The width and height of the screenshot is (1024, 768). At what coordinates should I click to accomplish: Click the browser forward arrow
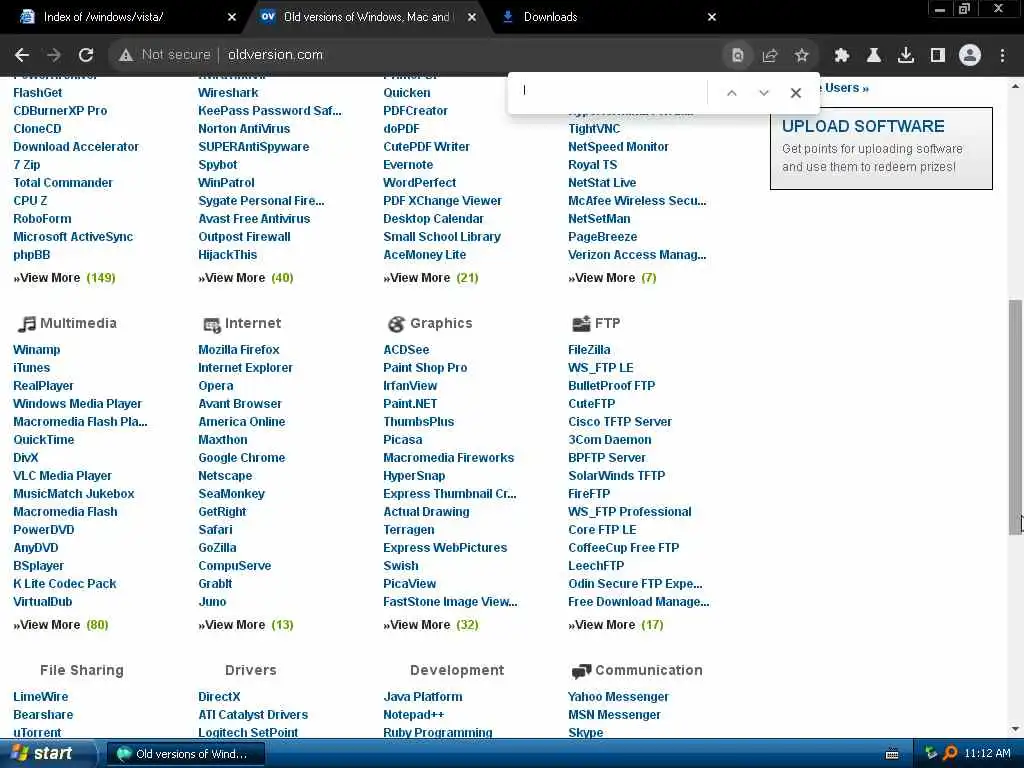(x=54, y=55)
